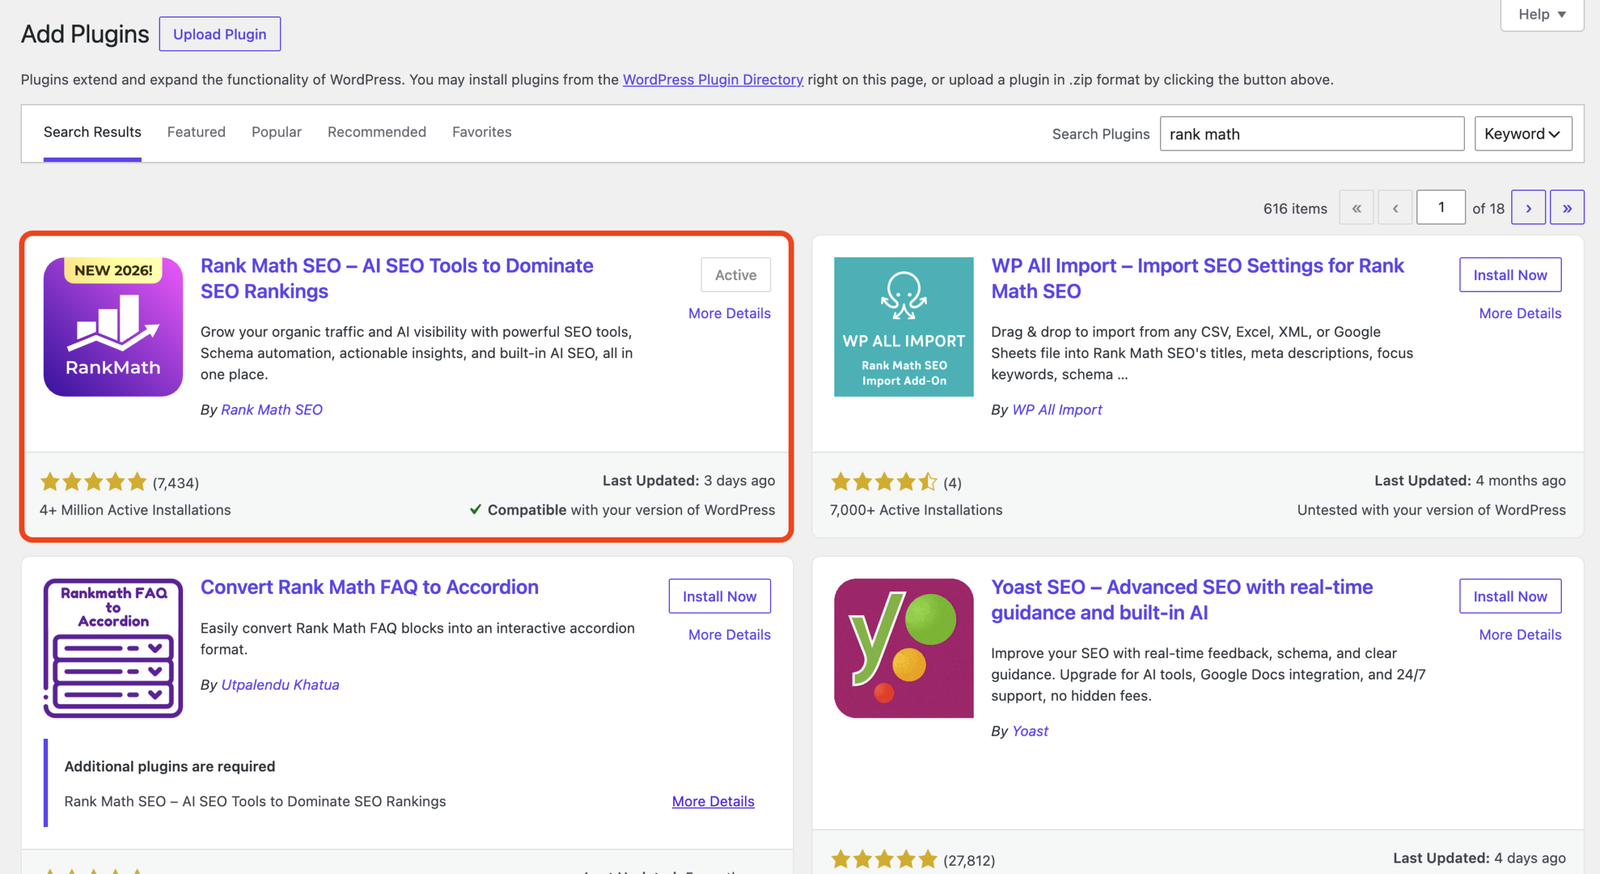The height and width of the screenshot is (874, 1600).
Task: Click '4+ Million Active Installations' text
Action: pyautogui.click(x=135, y=509)
